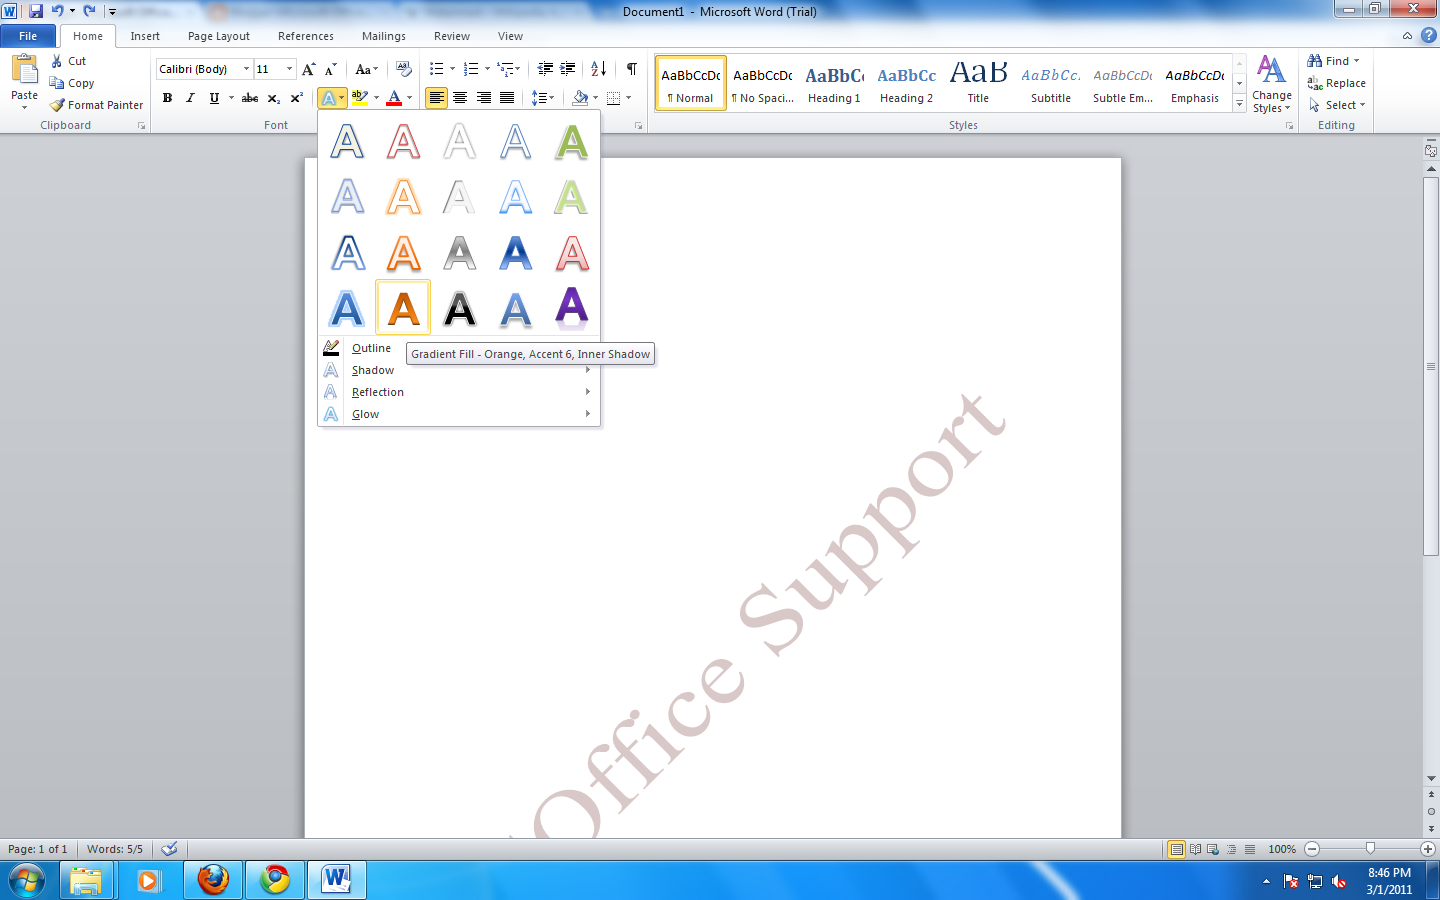Click the Save icon in Quick Access Toolbar
The image size is (1440, 900).
[x=36, y=11]
